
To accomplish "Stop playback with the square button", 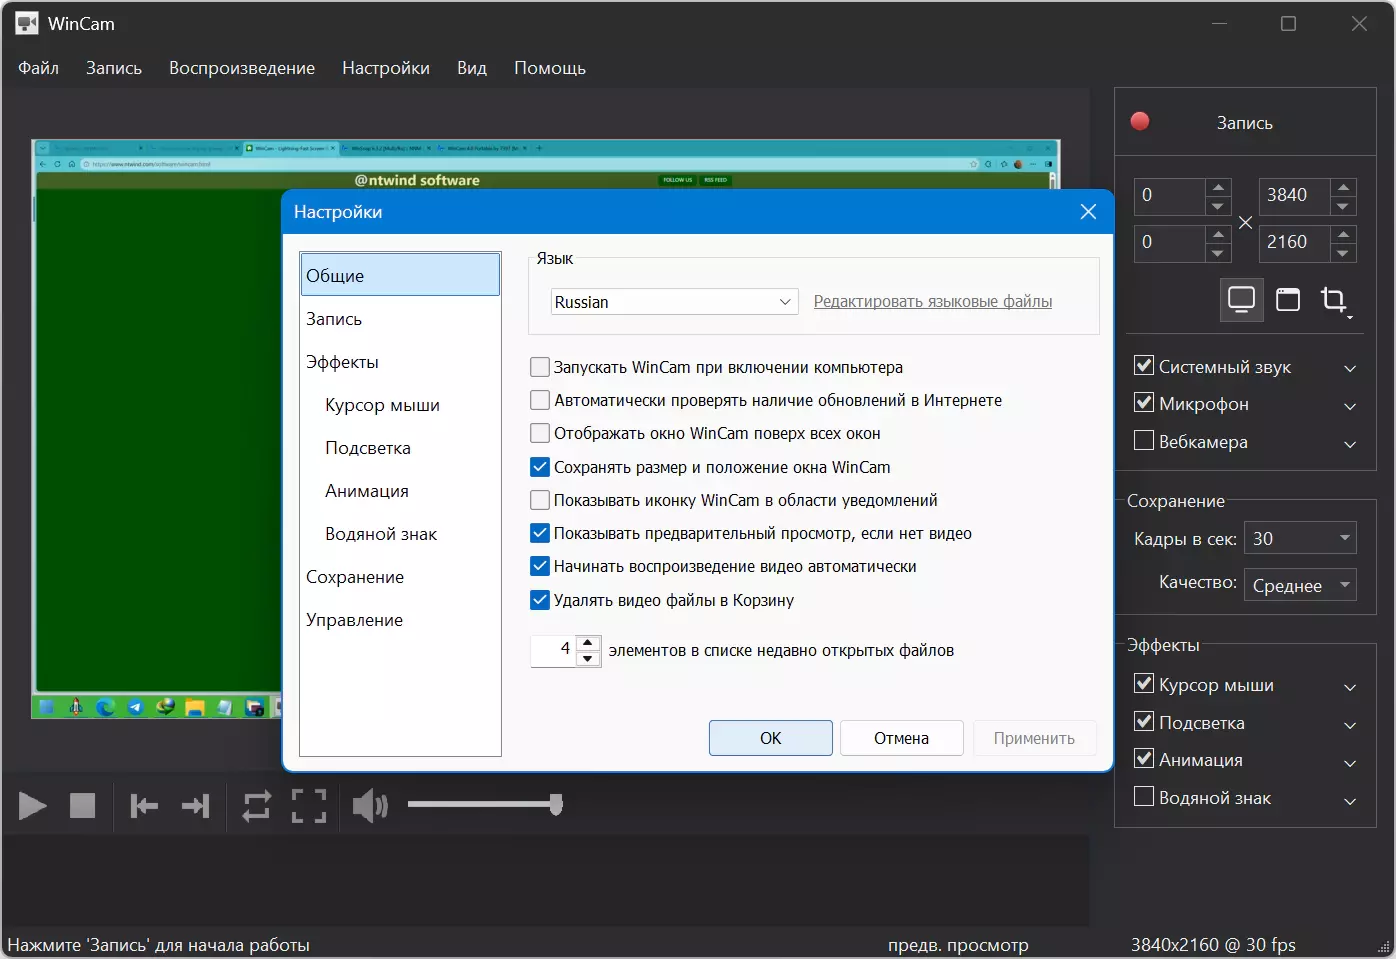I will [82, 806].
